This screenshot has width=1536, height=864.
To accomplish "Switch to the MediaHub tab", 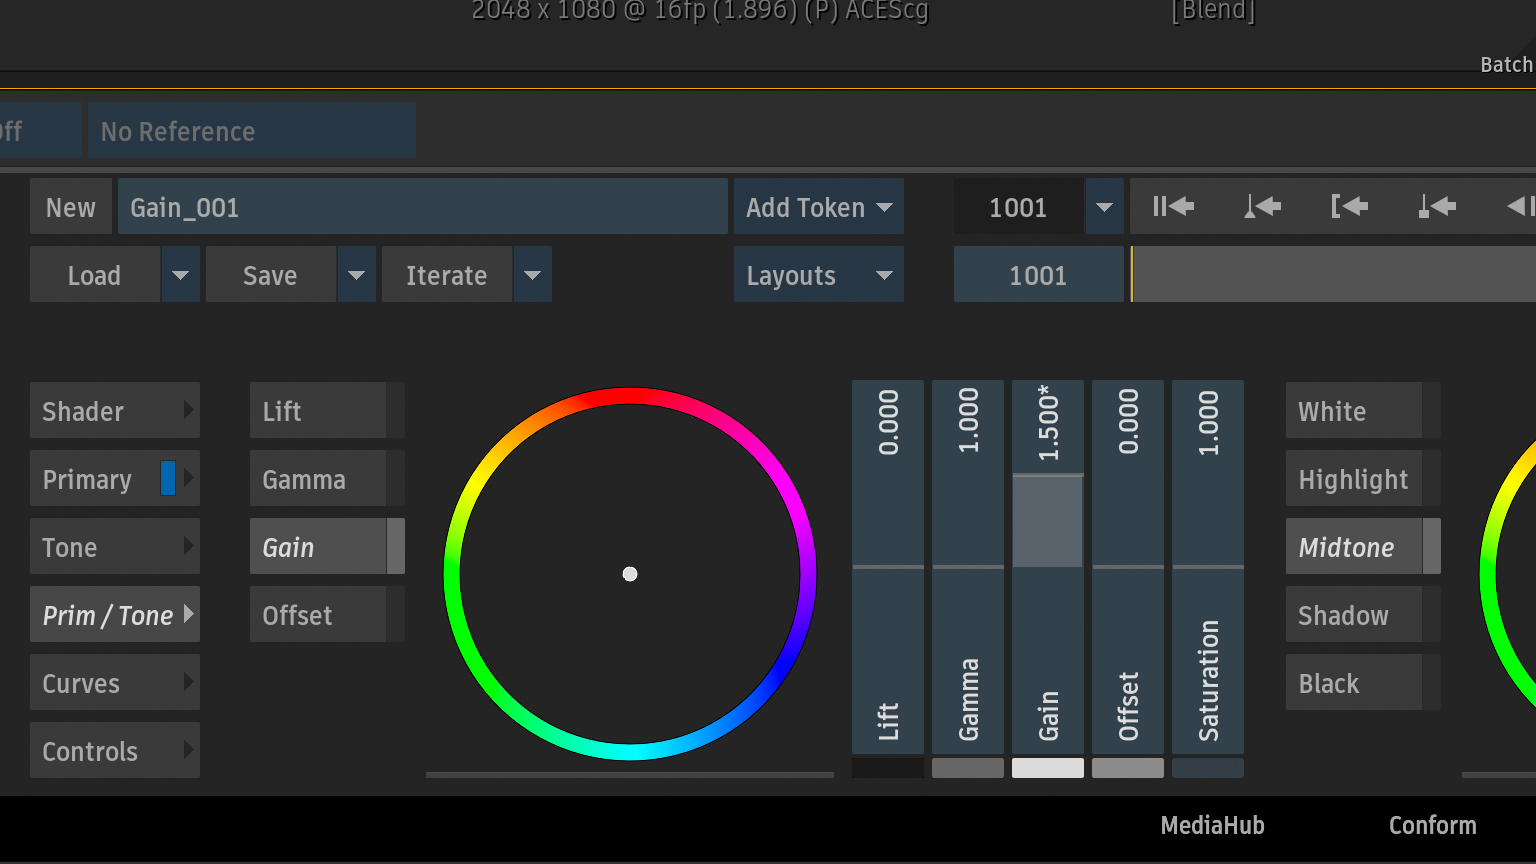I will point(1212,825).
